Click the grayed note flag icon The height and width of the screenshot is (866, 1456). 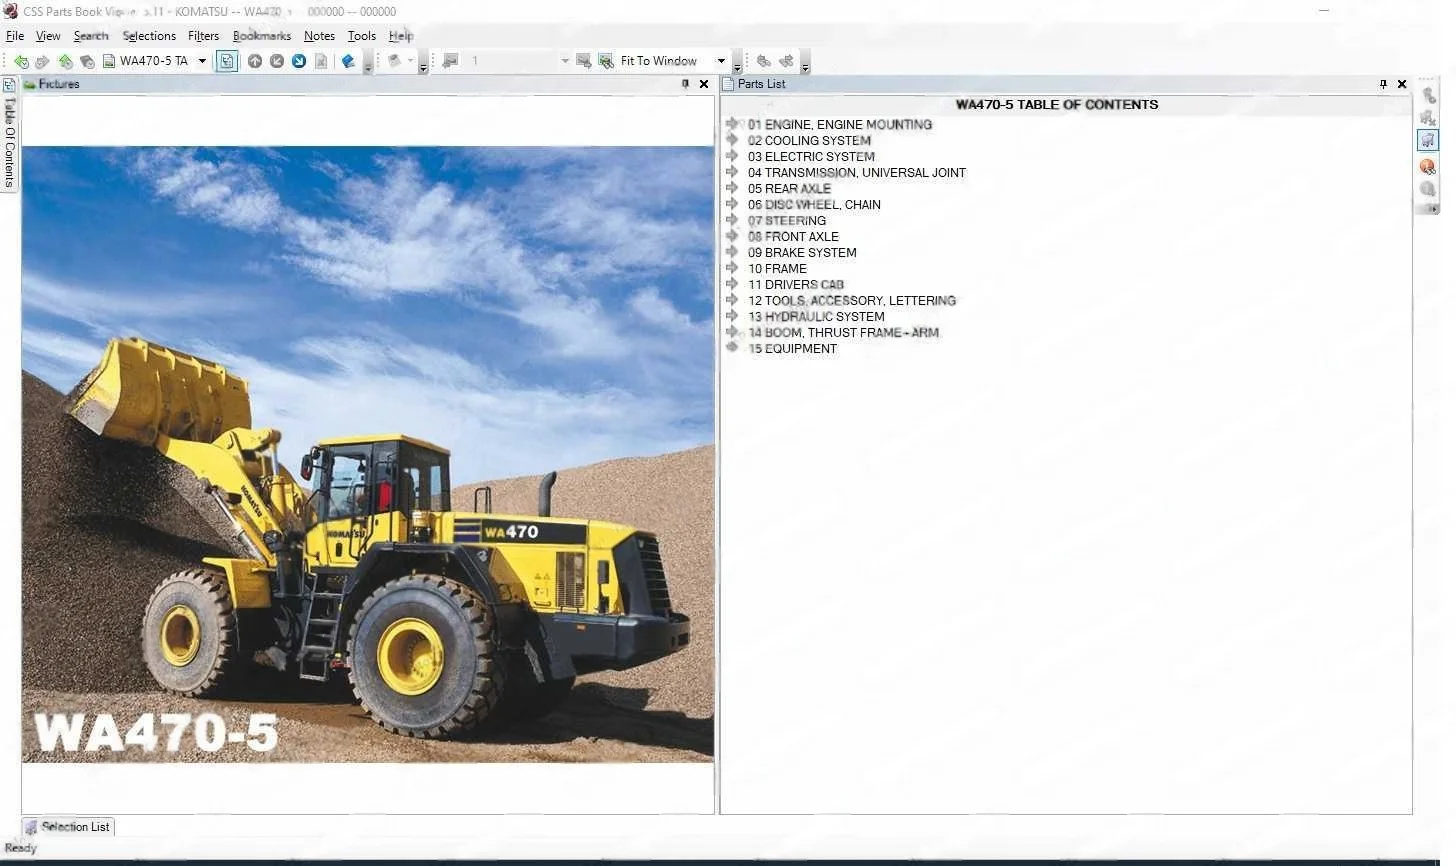pyautogui.click(x=450, y=61)
